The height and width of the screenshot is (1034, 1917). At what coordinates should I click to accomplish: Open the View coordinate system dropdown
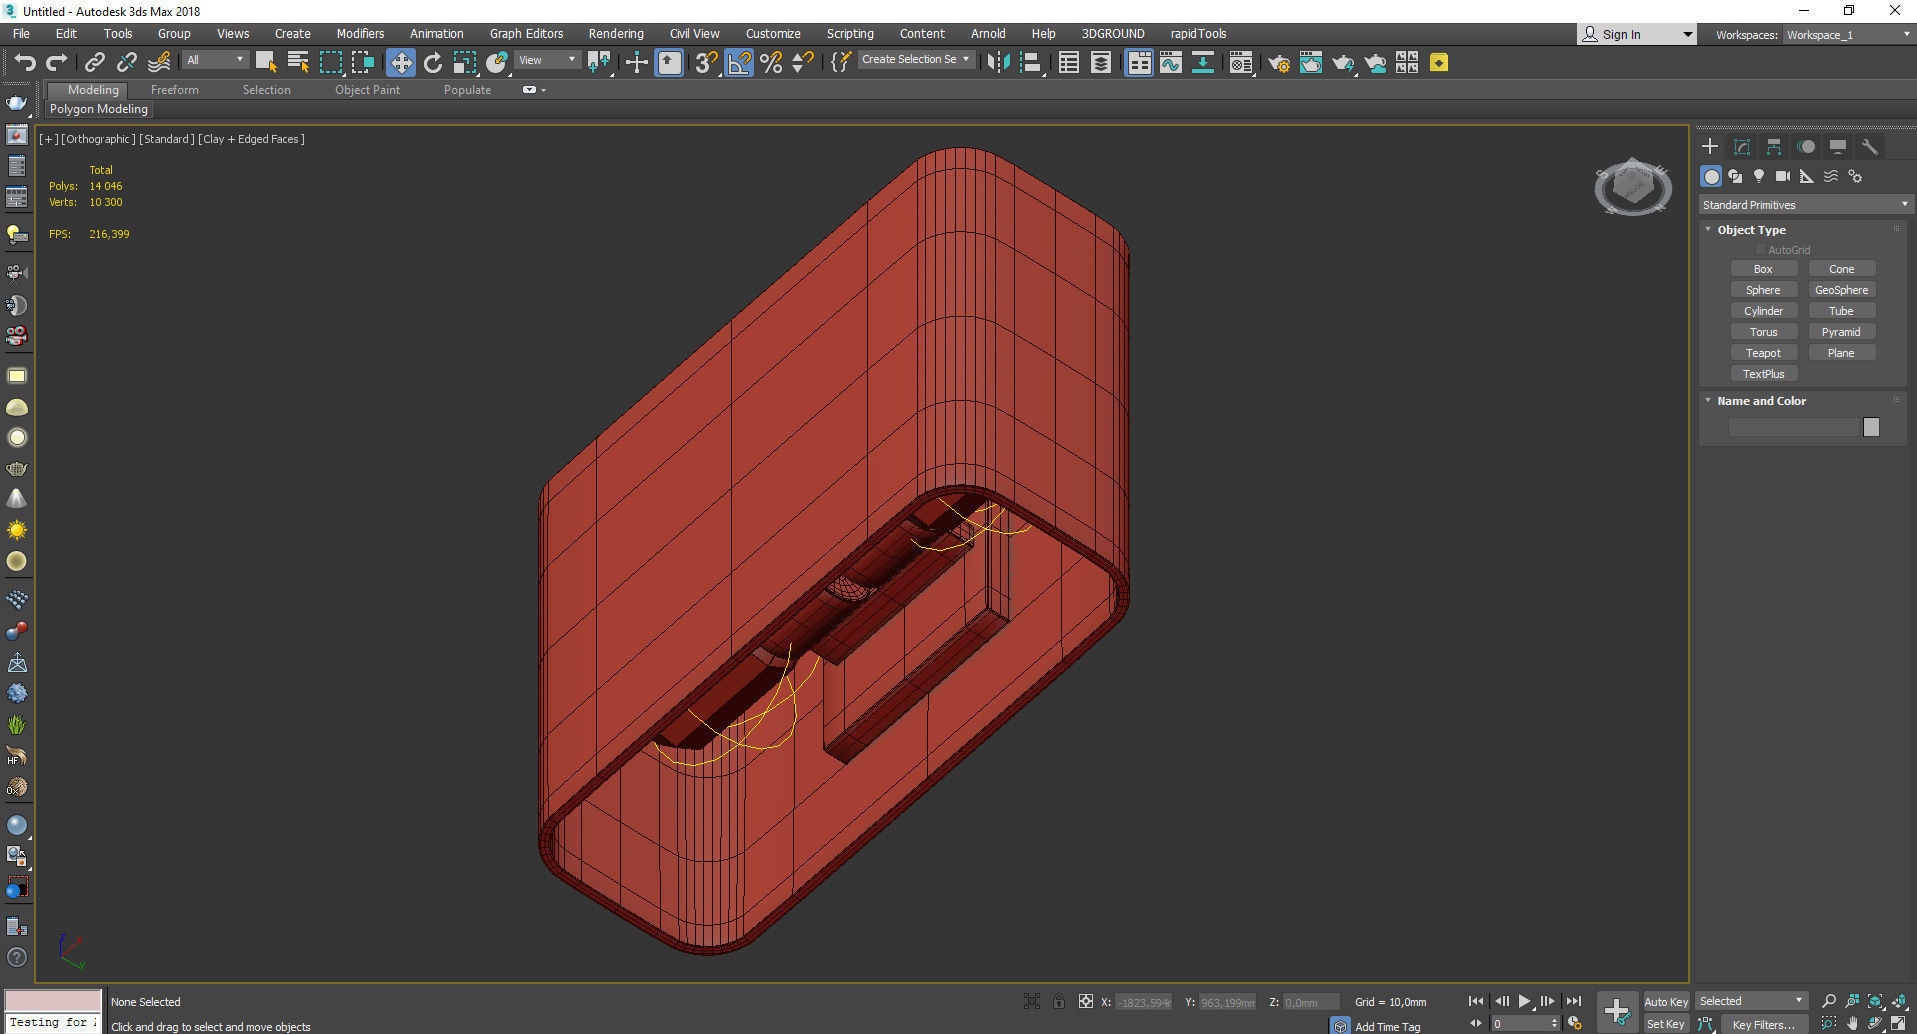(x=547, y=60)
